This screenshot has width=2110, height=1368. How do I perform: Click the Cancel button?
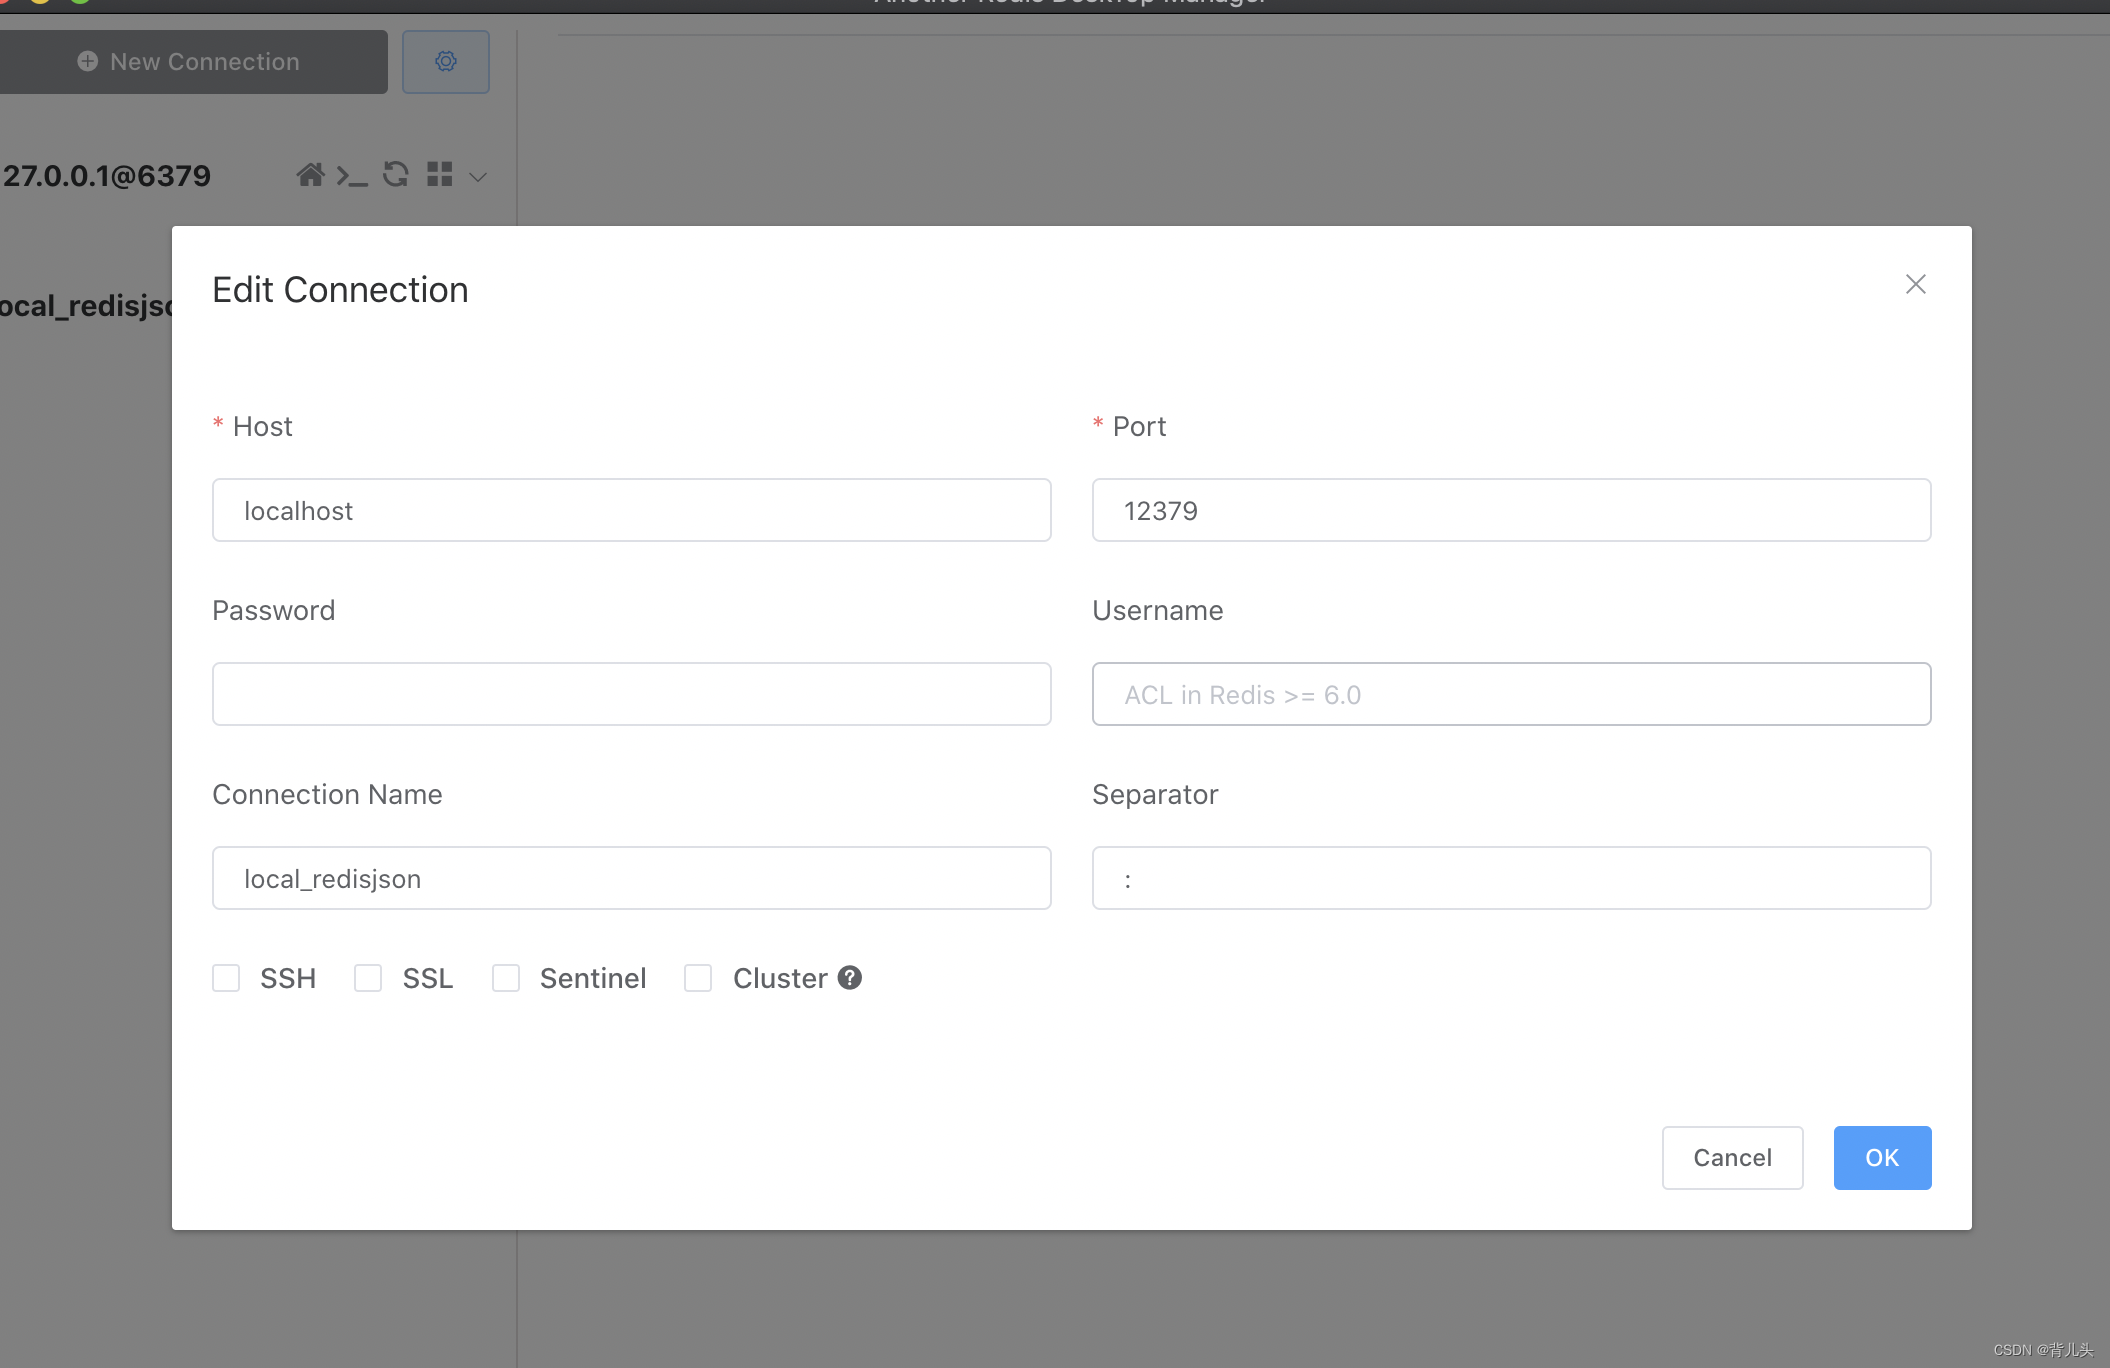pos(1732,1158)
